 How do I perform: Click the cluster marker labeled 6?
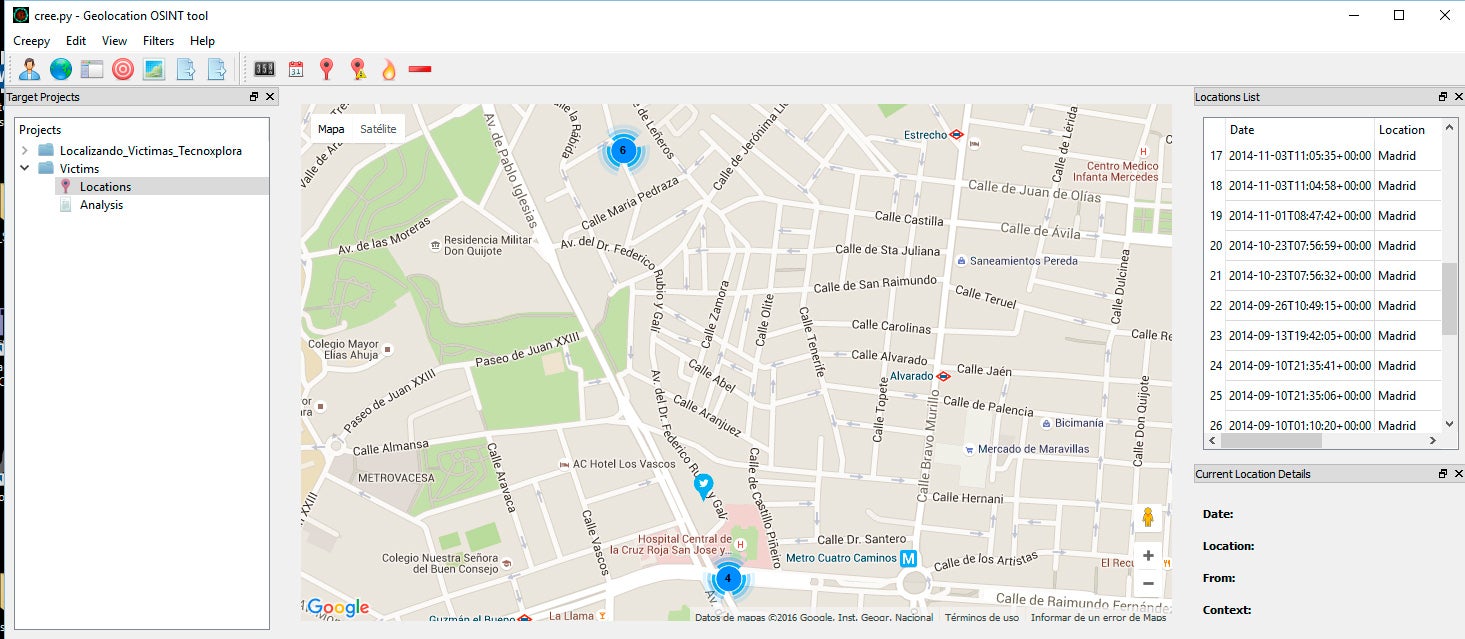623,150
